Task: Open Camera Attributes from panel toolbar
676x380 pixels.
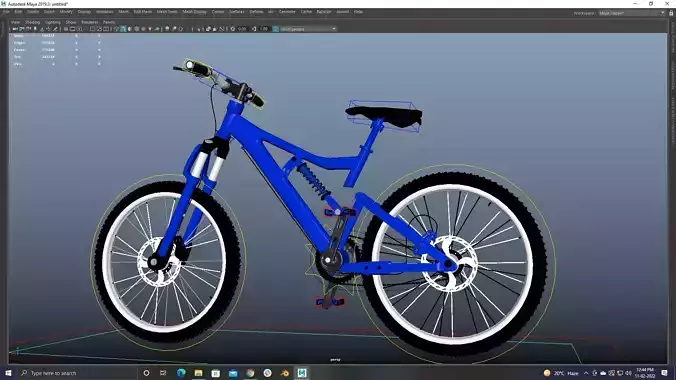Action: 28,29
